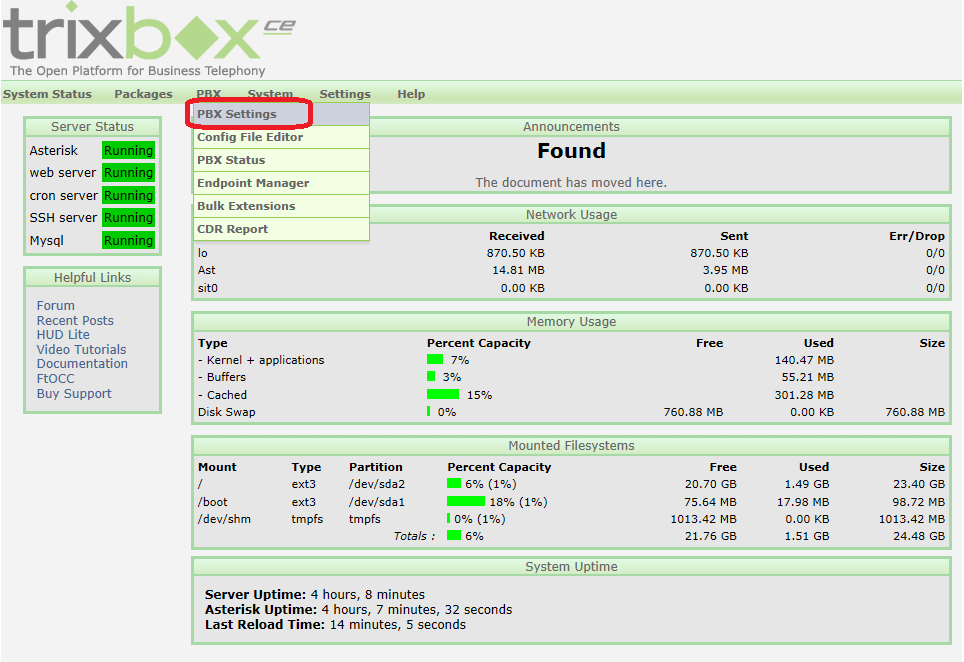This screenshot has height=662, width=964.
Task: Visit the Documentation link
Action: tap(82, 364)
